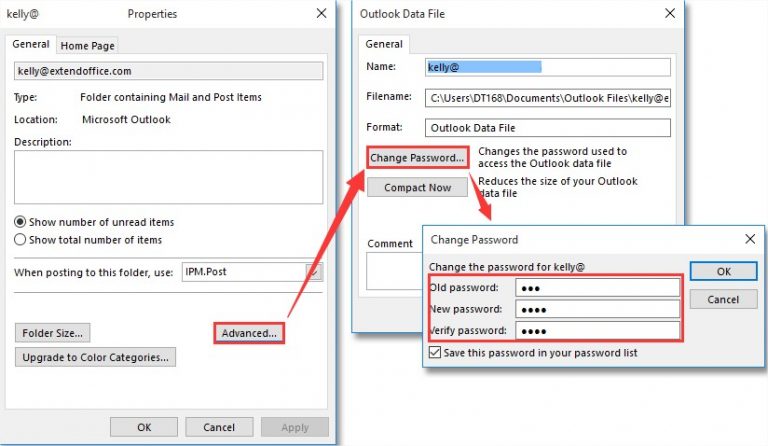Open Folder Size... details
The image size is (768, 446).
pos(52,333)
